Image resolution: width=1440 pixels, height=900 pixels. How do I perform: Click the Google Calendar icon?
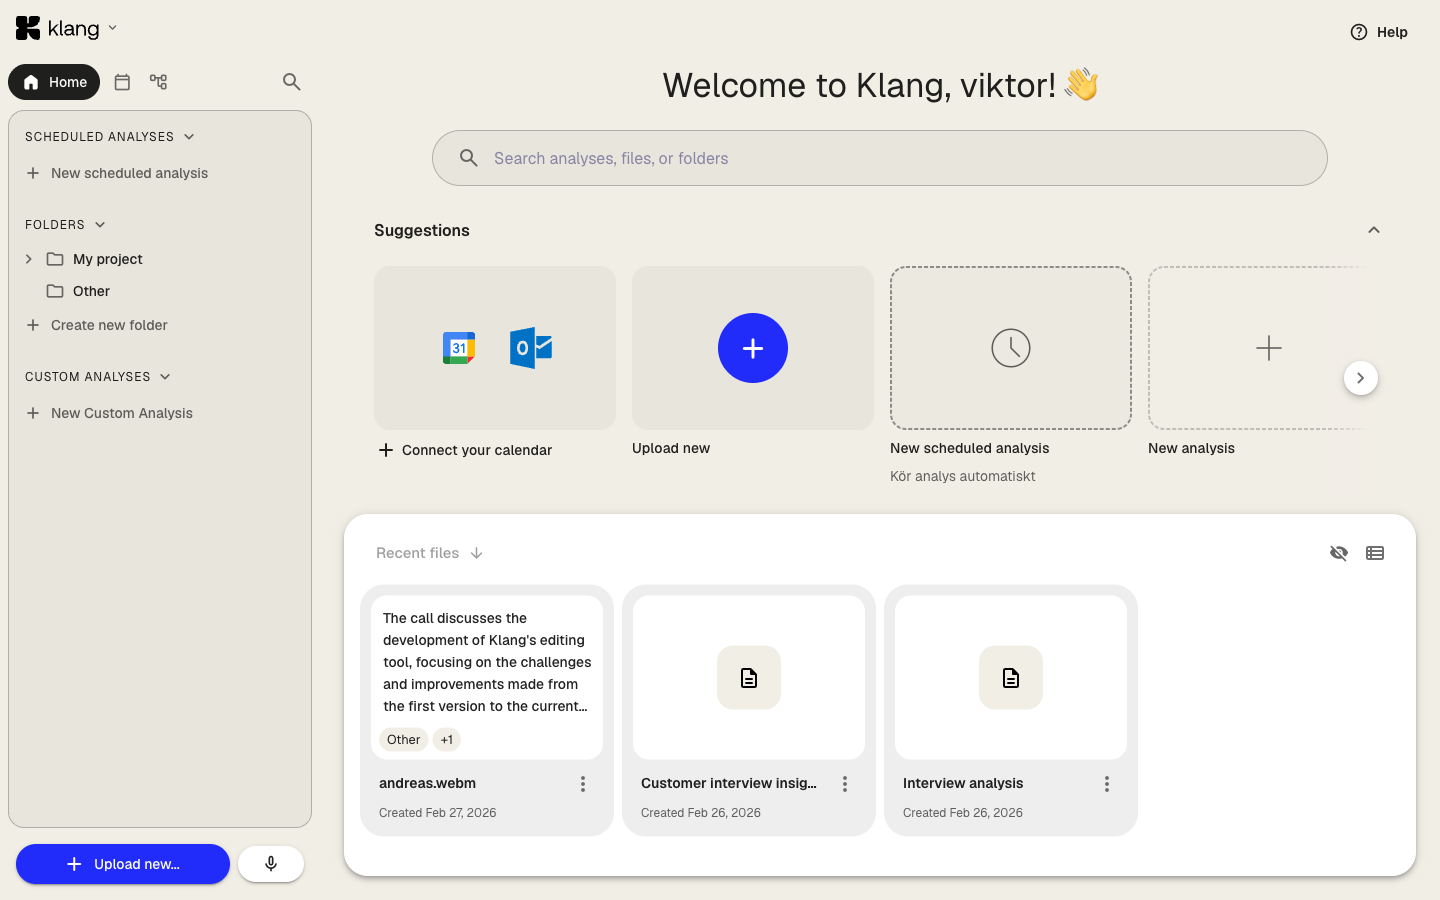(459, 348)
